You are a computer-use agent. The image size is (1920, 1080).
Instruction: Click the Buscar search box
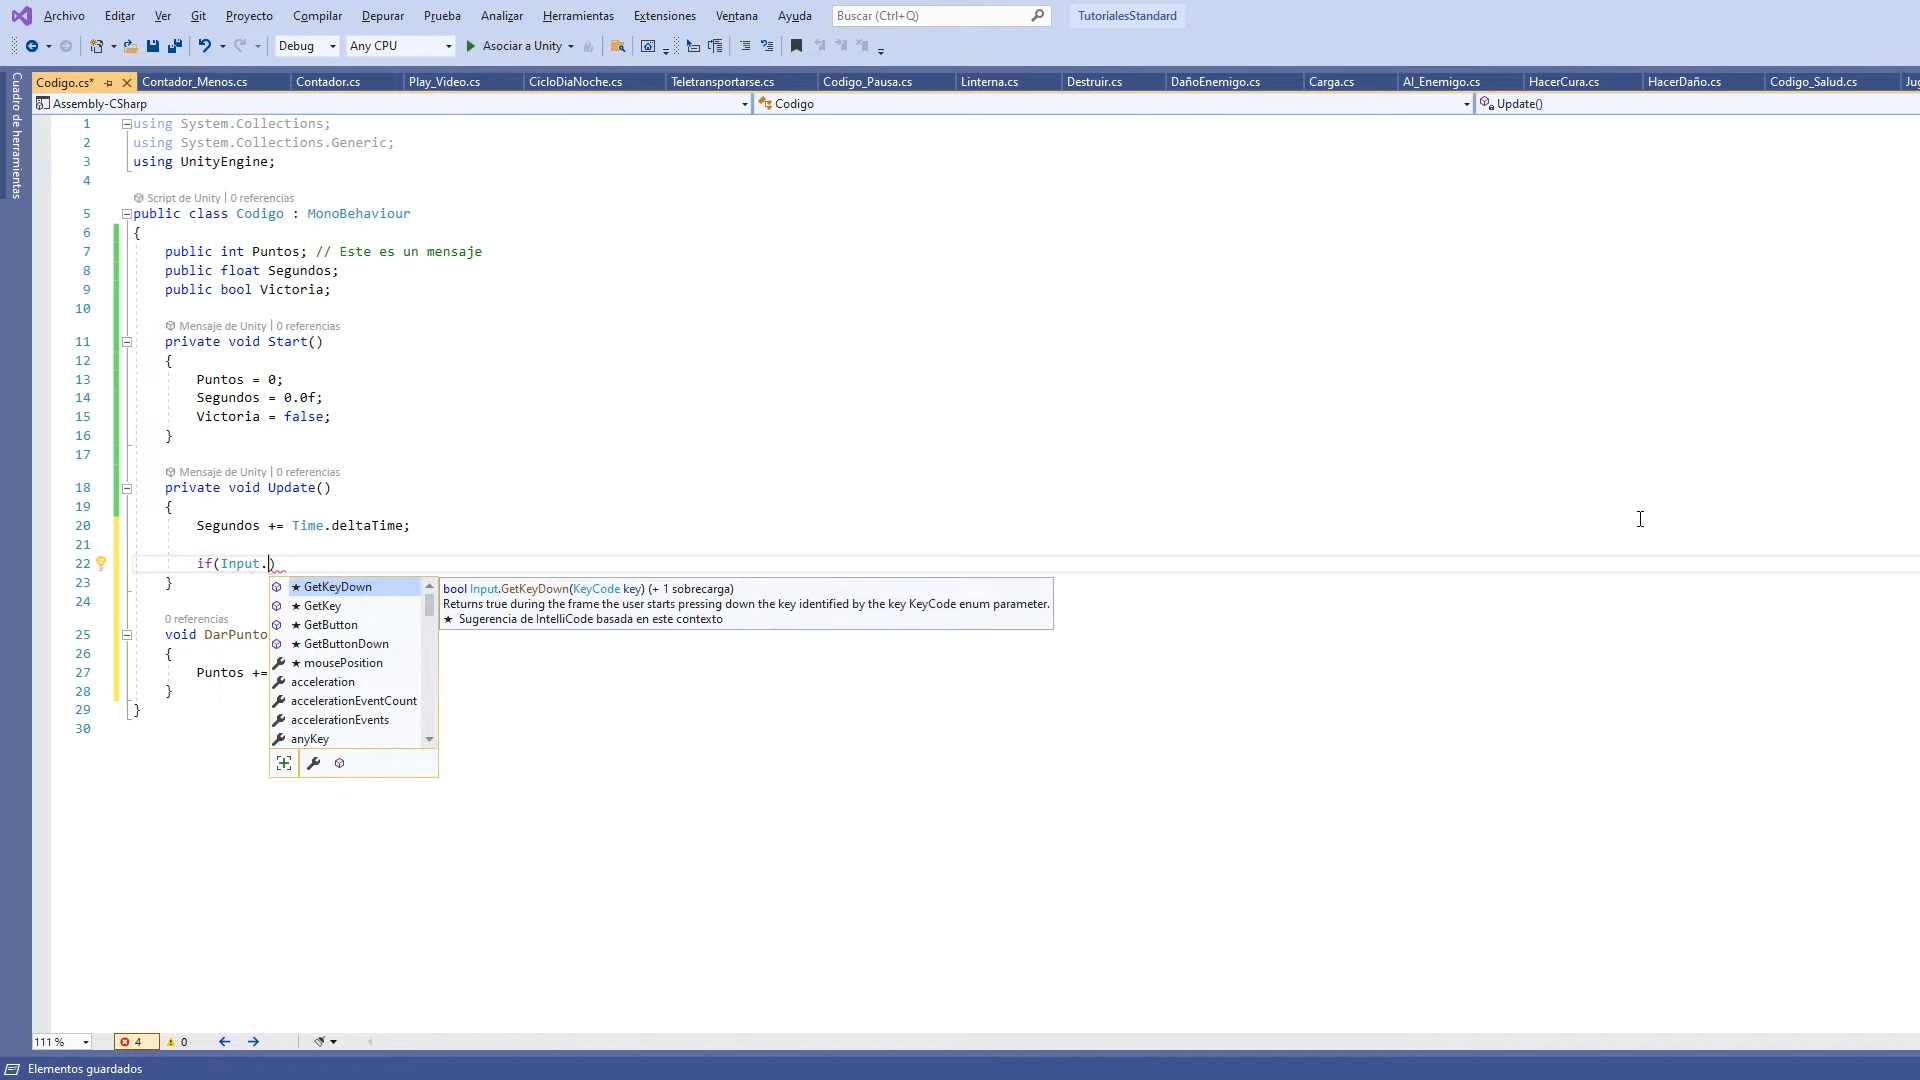[930, 16]
